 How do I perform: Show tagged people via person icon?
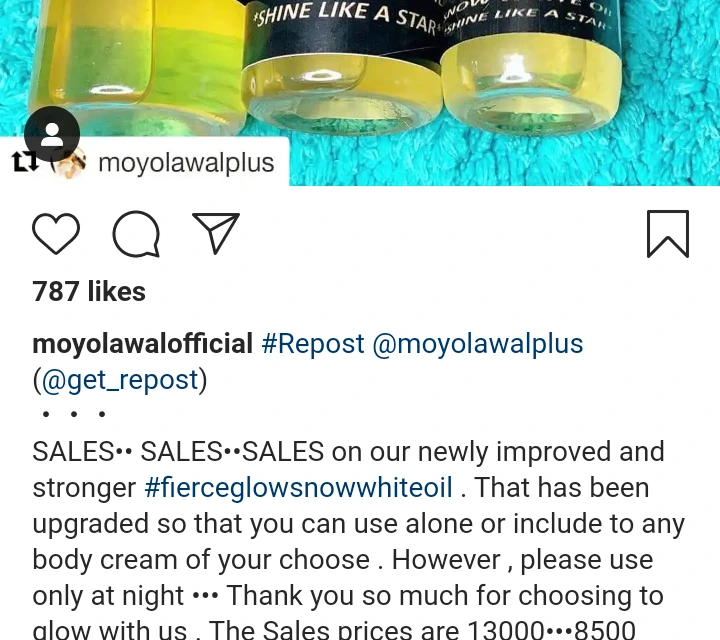(52, 134)
